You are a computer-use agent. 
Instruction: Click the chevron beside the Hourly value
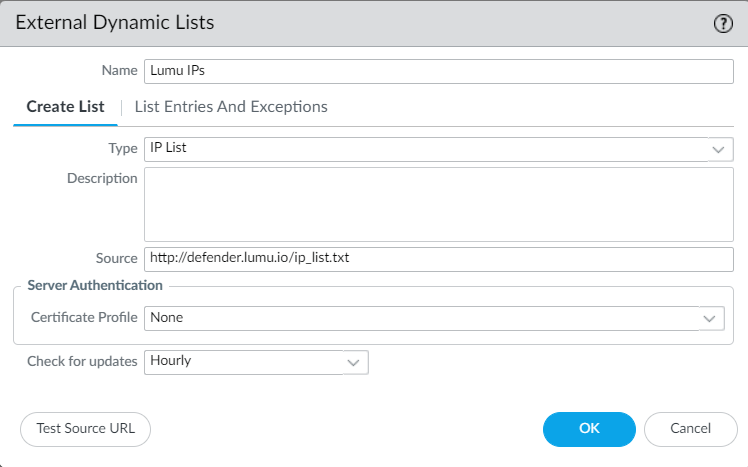pyautogui.click(x=354, y=361)
